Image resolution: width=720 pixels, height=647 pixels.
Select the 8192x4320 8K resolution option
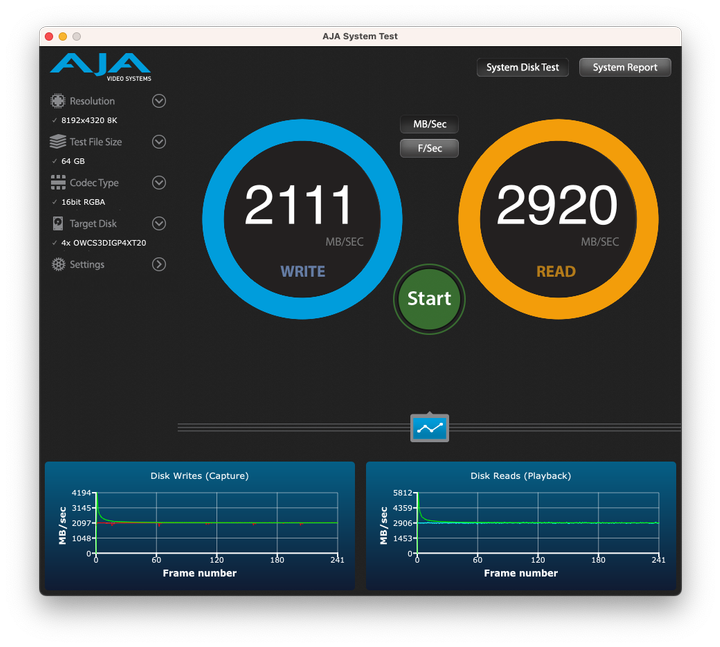[89, 120]
